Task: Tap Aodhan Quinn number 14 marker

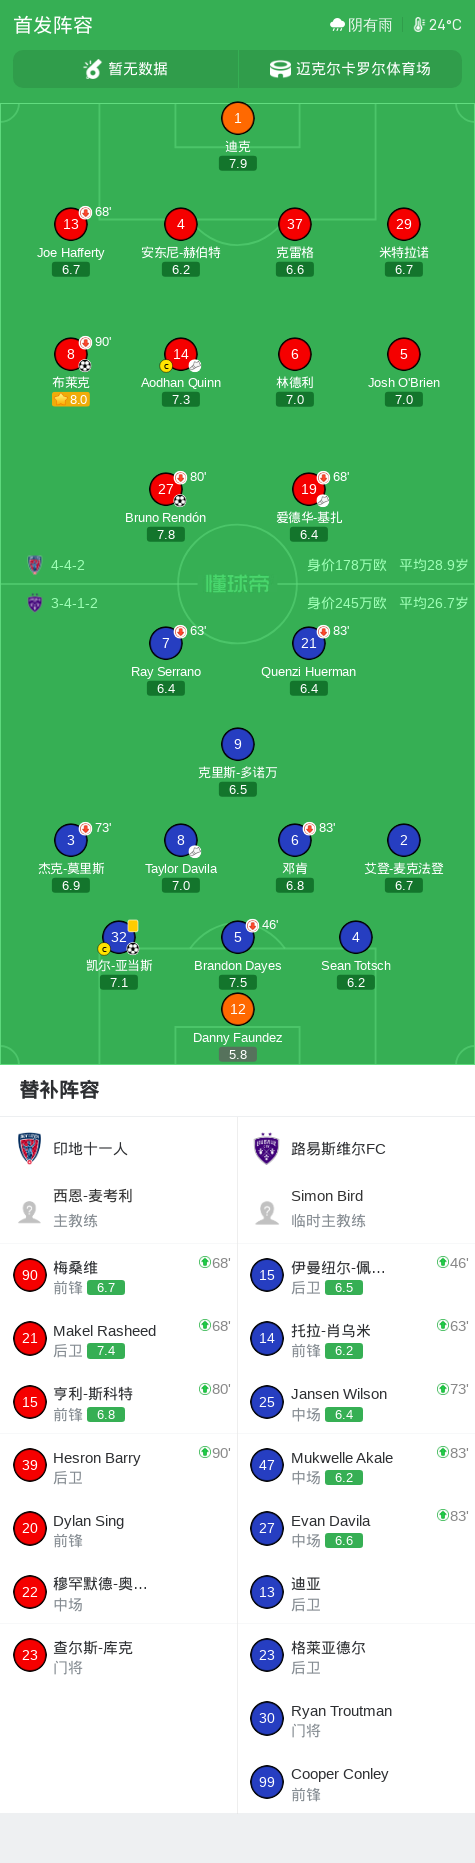Action: click(x=181, y=354)
